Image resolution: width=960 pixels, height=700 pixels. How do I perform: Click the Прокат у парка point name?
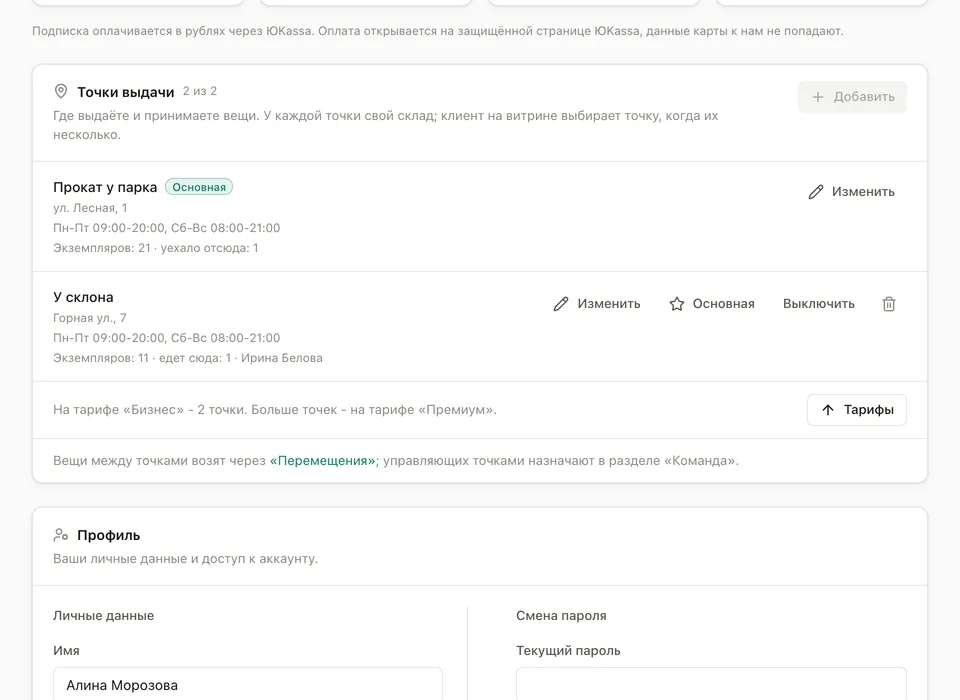105,187
